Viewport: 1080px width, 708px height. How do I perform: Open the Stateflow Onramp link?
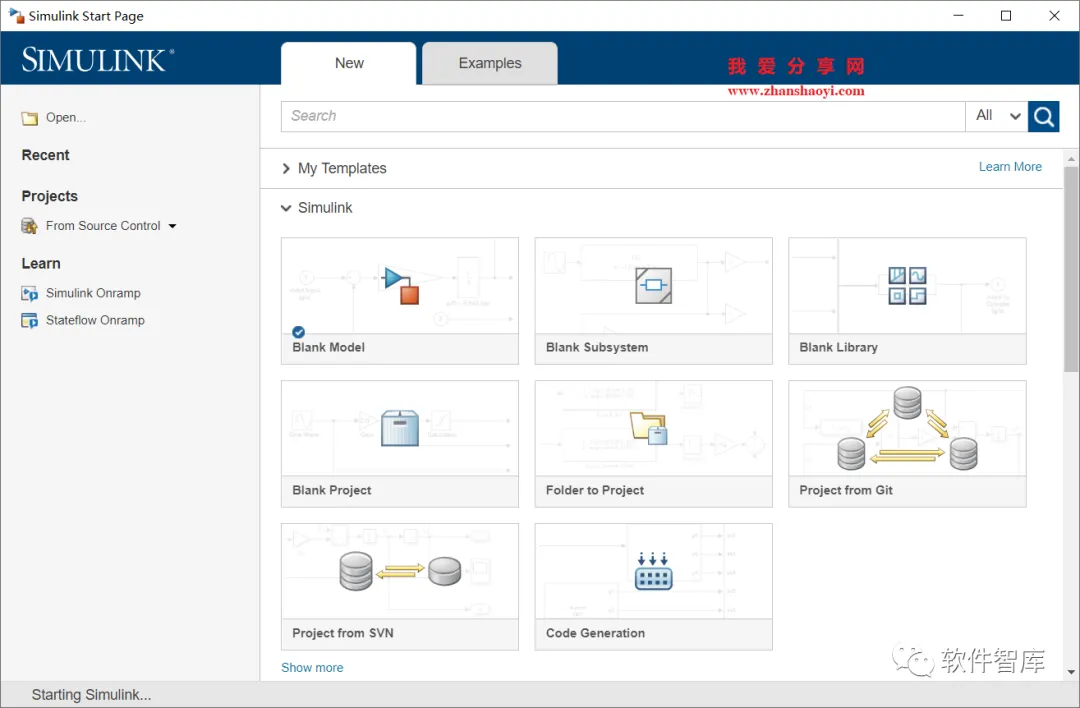click(x=95, y=320)
